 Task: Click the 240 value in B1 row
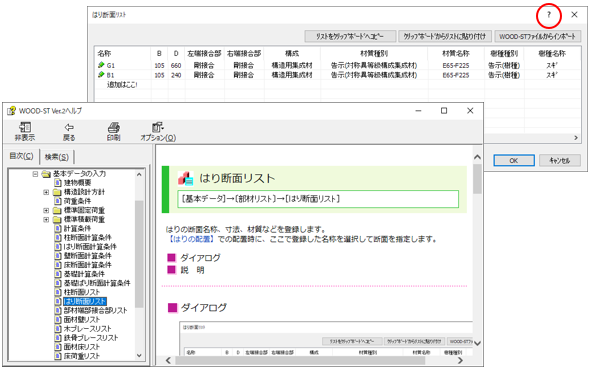[x=176, y=75]
